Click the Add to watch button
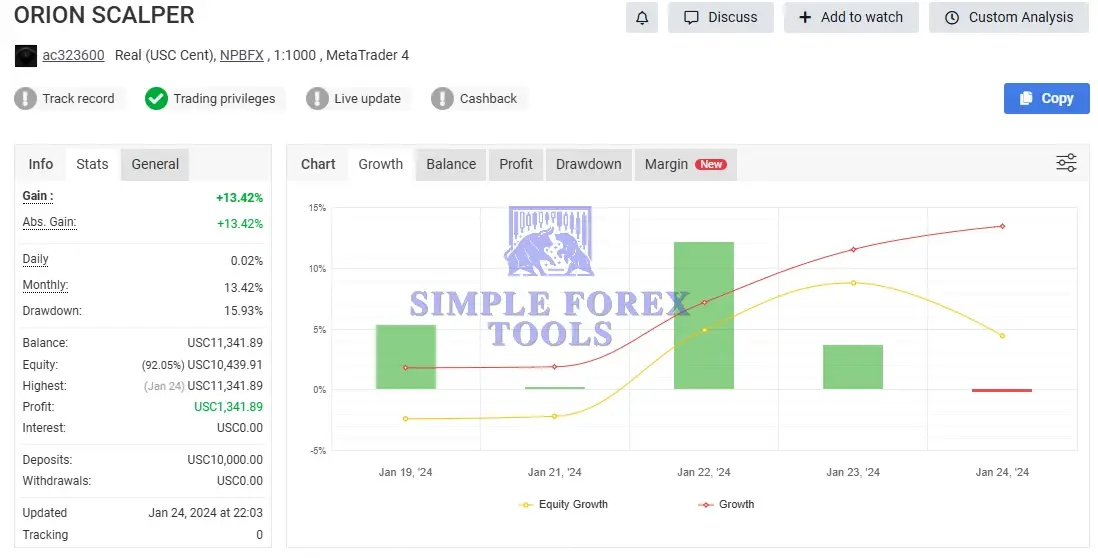The width and height of the screenshot is (1098, 558). [x=851, y=17]
